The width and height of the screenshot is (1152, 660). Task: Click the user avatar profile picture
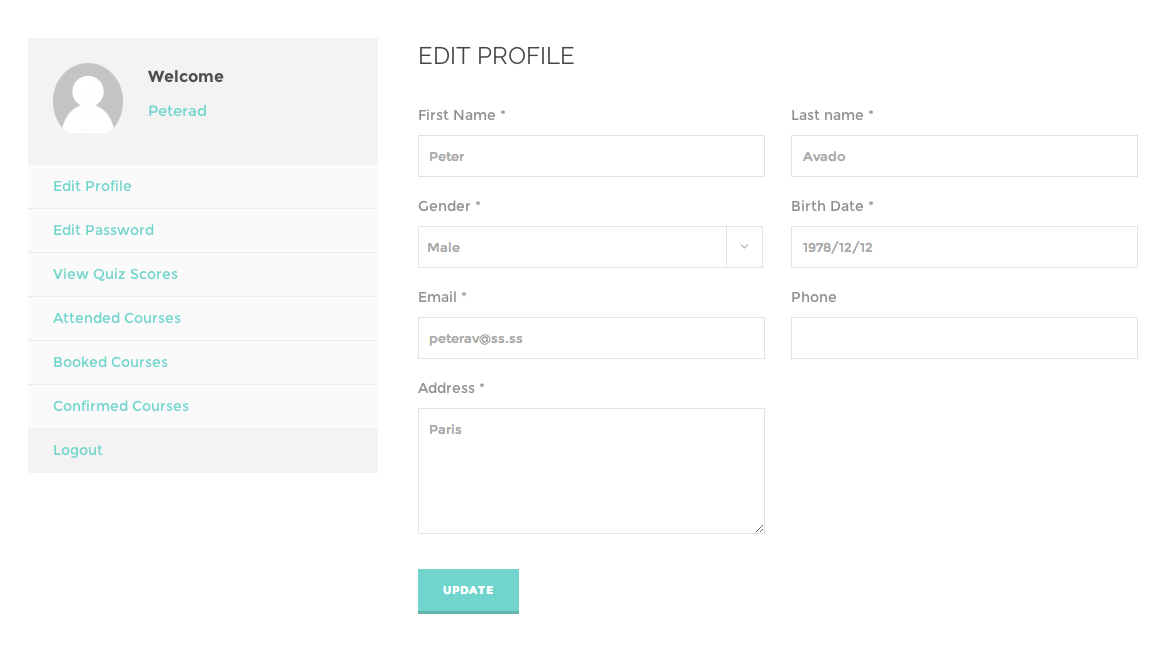(x=88, y=98)
